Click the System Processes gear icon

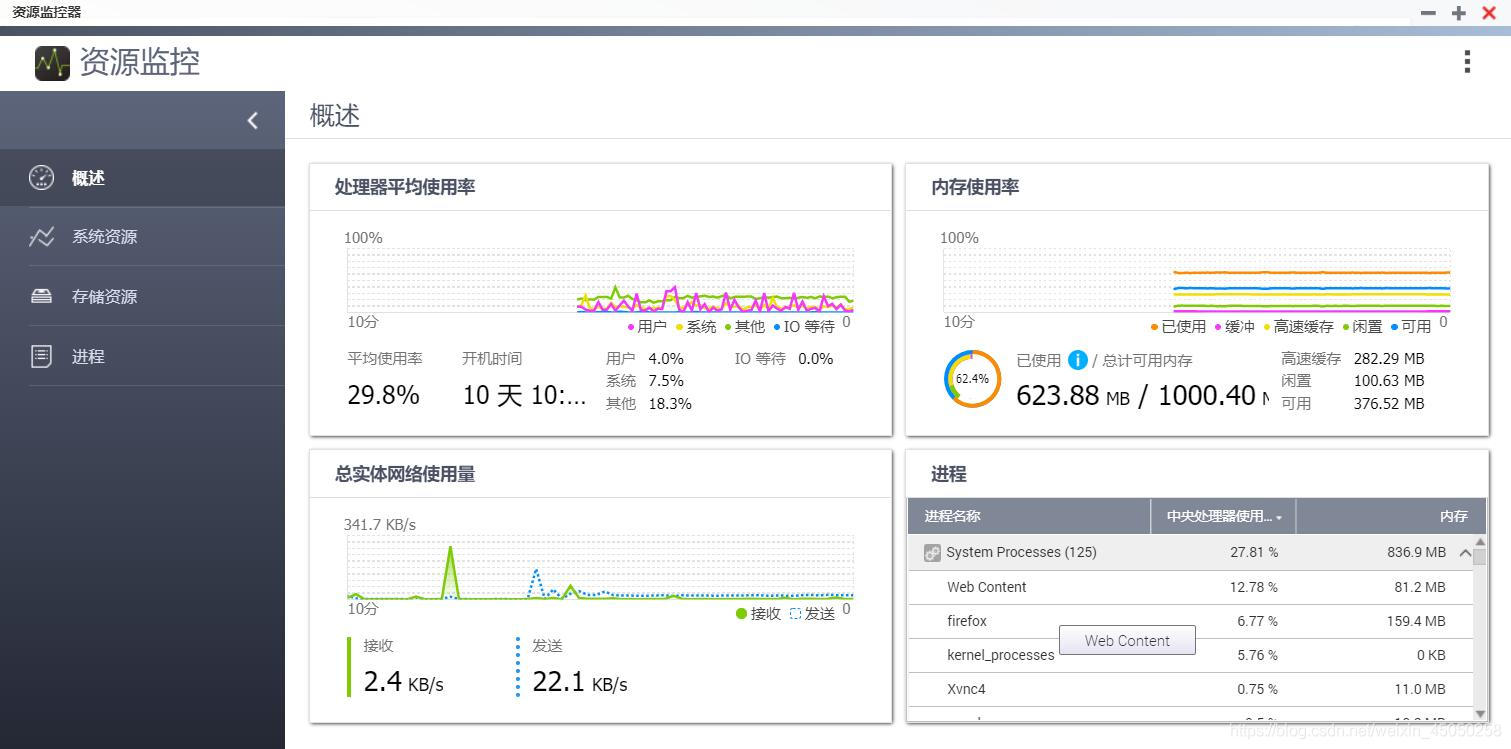click(x=932, y=552)
